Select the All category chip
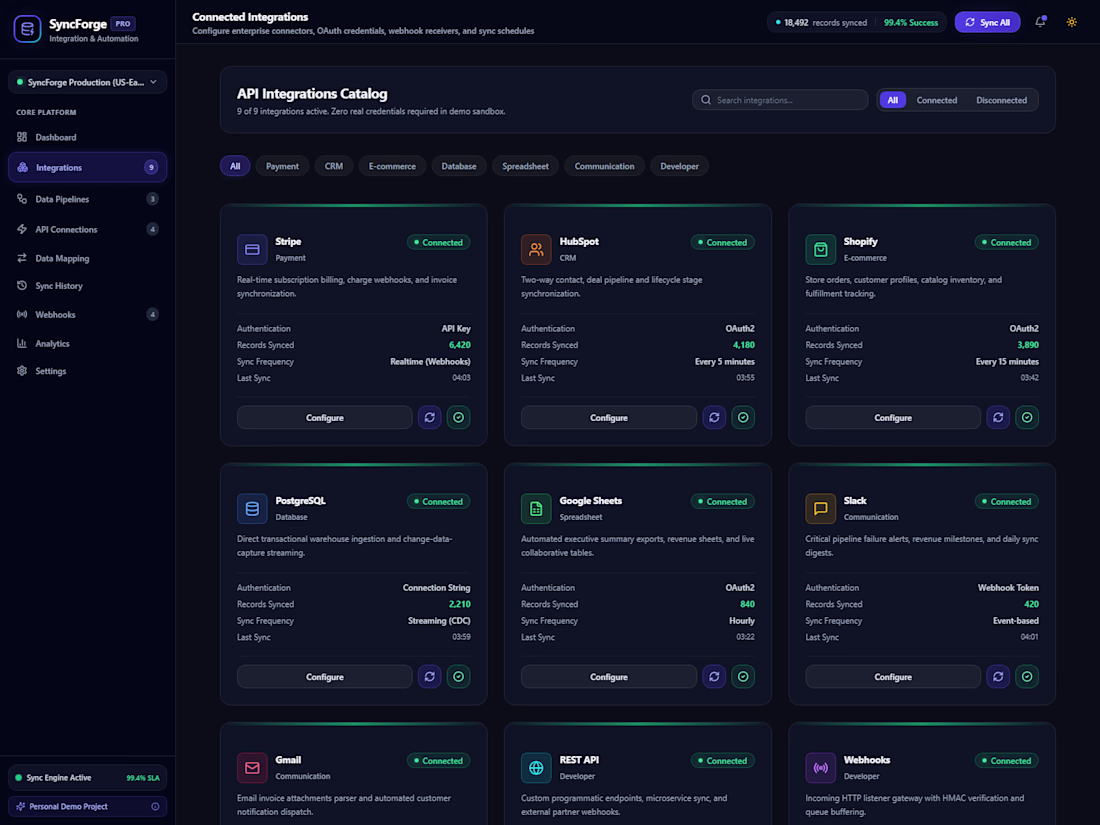The image size is (1100, 825). (x=235, y=166)
